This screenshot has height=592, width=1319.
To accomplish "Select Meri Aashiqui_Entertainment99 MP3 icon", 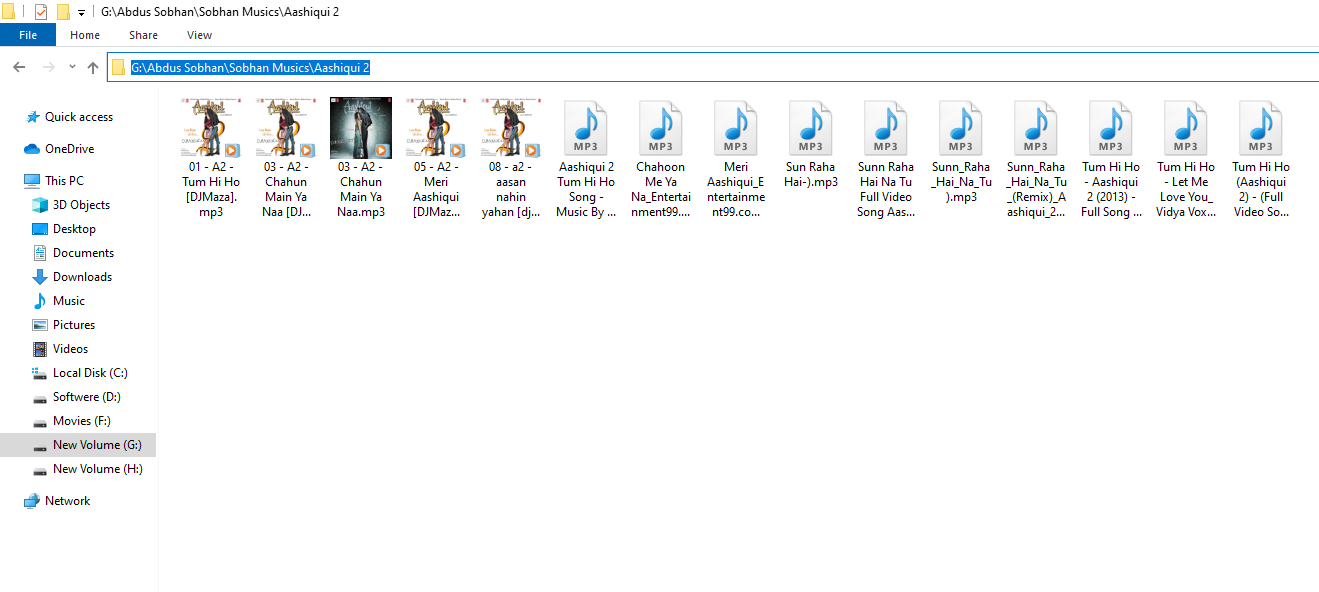I will pyautogui.click(x=736, y=127).
